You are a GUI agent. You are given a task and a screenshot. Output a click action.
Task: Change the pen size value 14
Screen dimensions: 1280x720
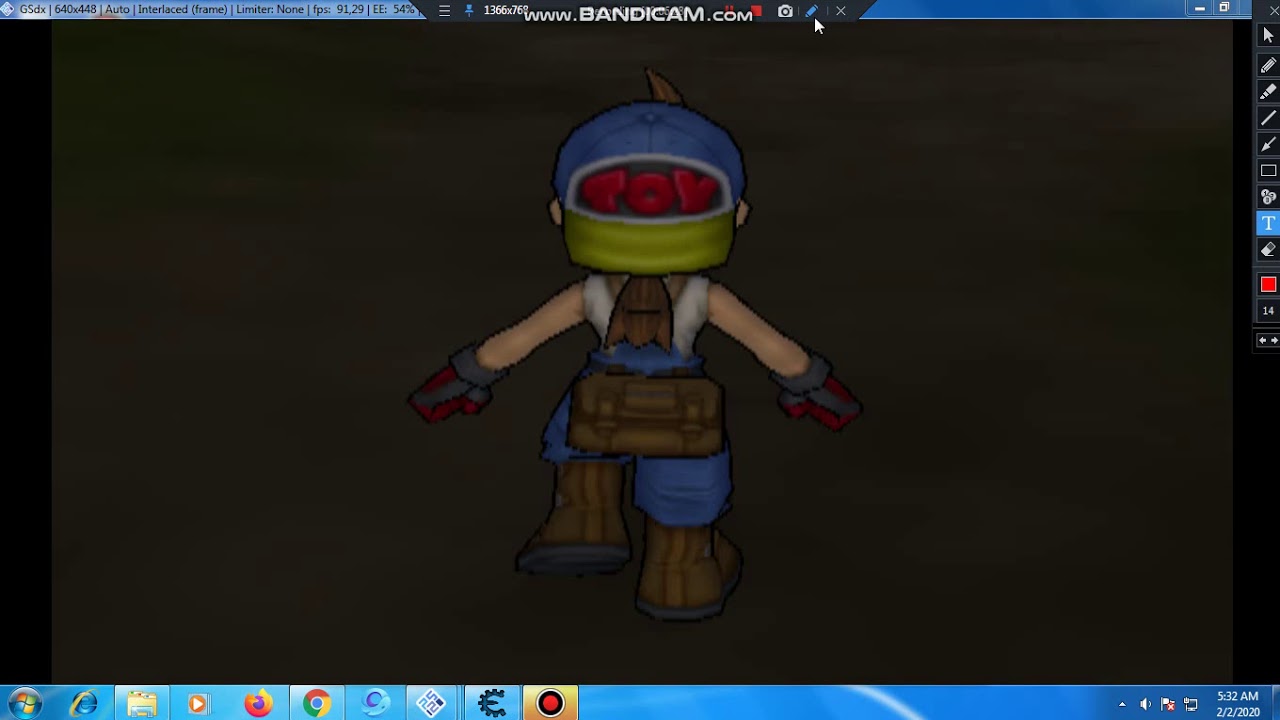1268,311
